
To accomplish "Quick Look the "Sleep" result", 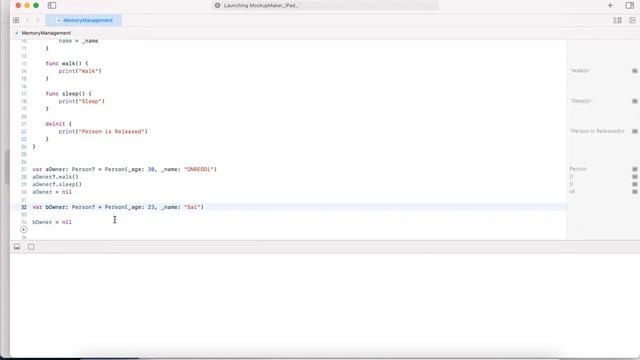I will click(635, 101).
